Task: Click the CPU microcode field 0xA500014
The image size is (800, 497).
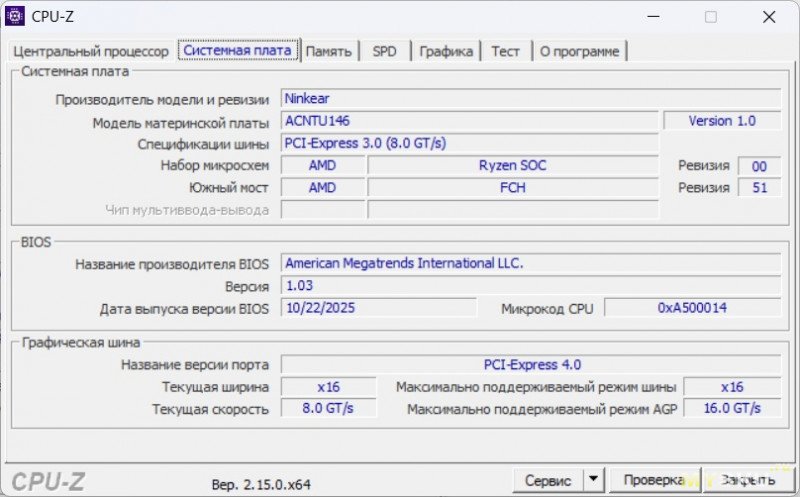Action: (692, 308)
